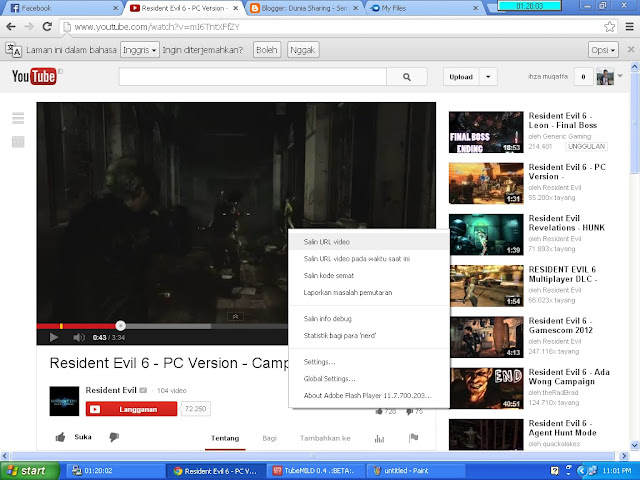Click the 01:20:02 taskbar item

[114, 471]
